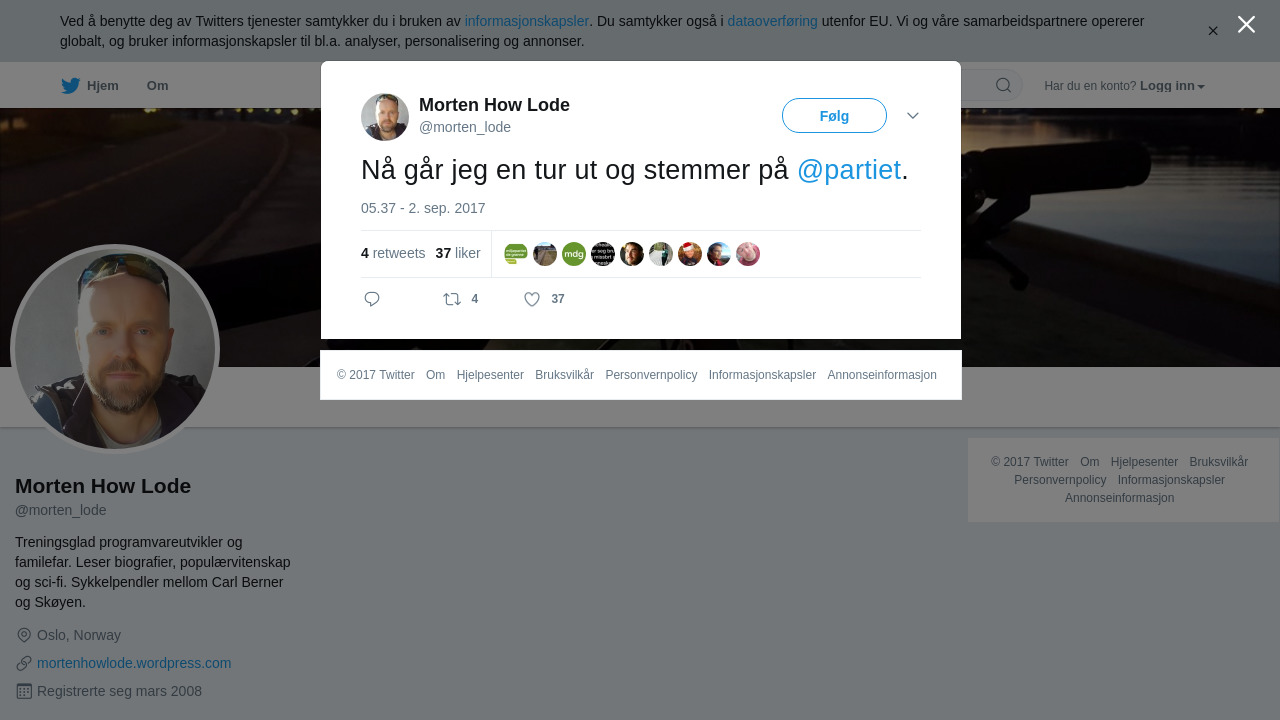Open the informasjonskapsler link in banner
The image size is (1280, 720).
click(x=527, y=21)
